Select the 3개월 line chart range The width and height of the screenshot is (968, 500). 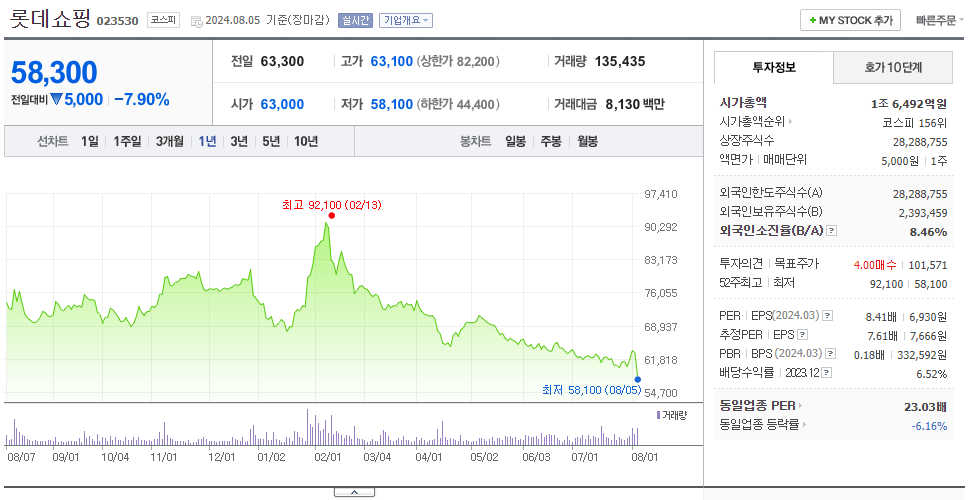click(170, 141)
